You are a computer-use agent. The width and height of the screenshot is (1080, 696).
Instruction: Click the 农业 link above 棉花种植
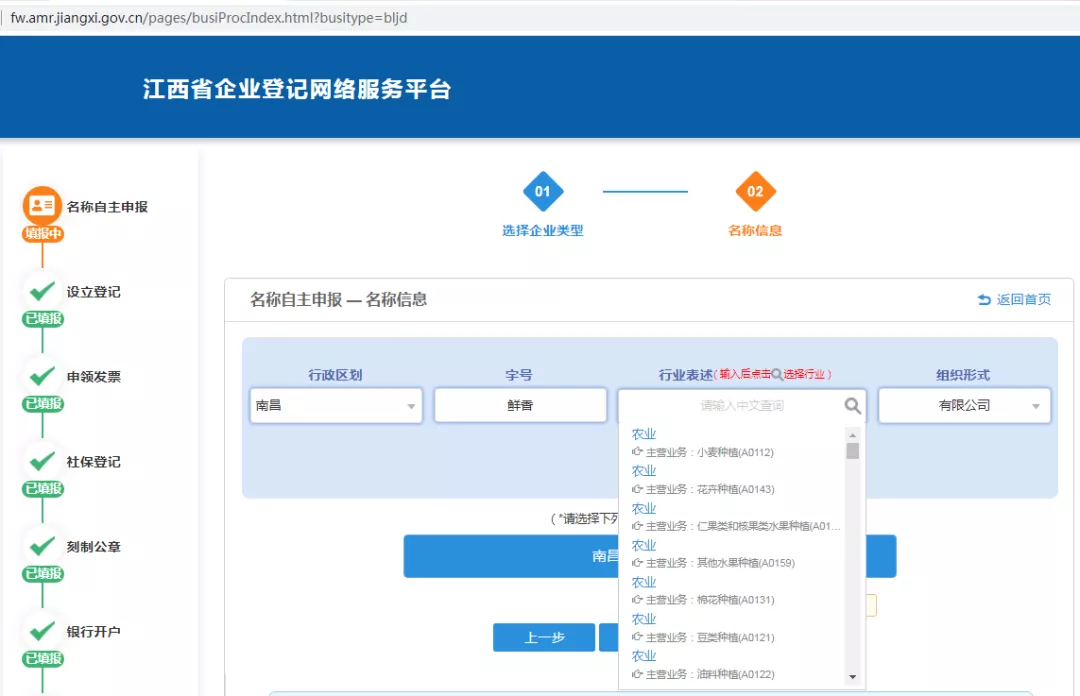[x=644, y=581]
